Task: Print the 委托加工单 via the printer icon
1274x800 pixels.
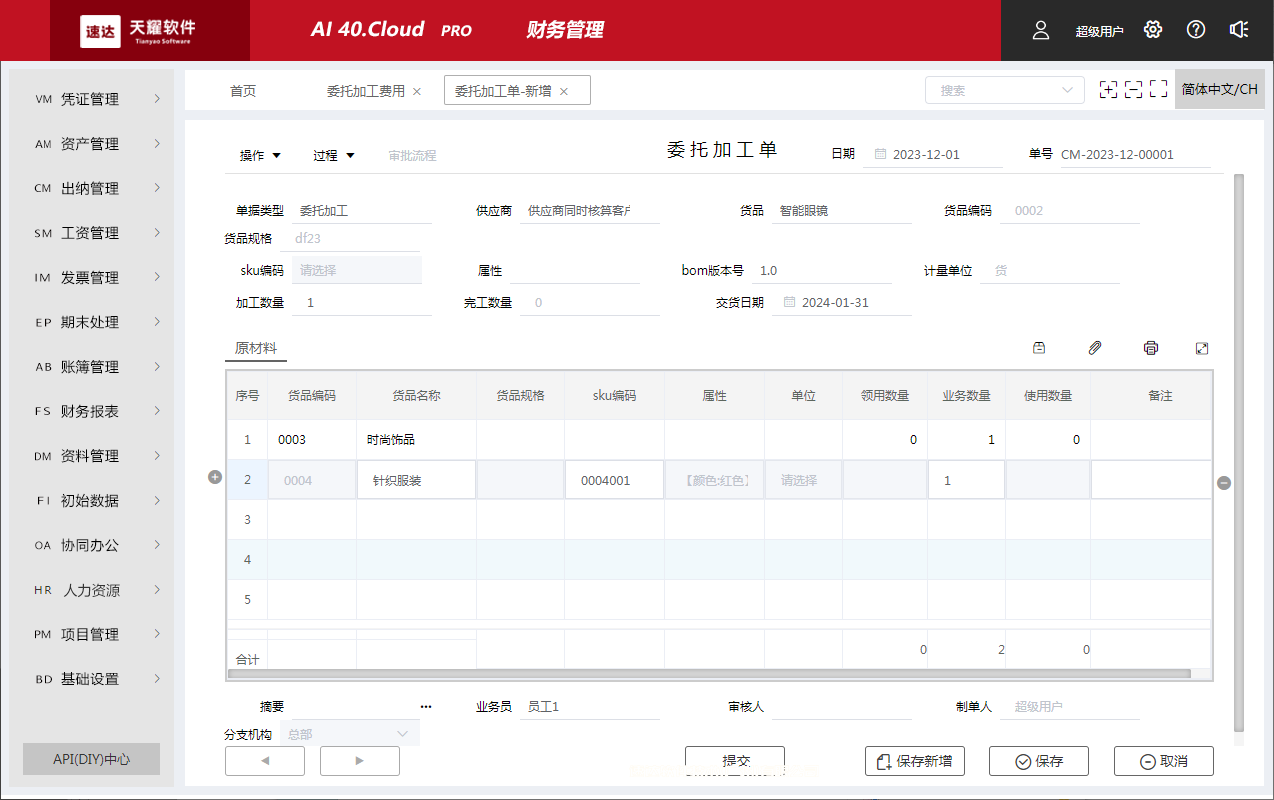Action: tap(1150, 347)
